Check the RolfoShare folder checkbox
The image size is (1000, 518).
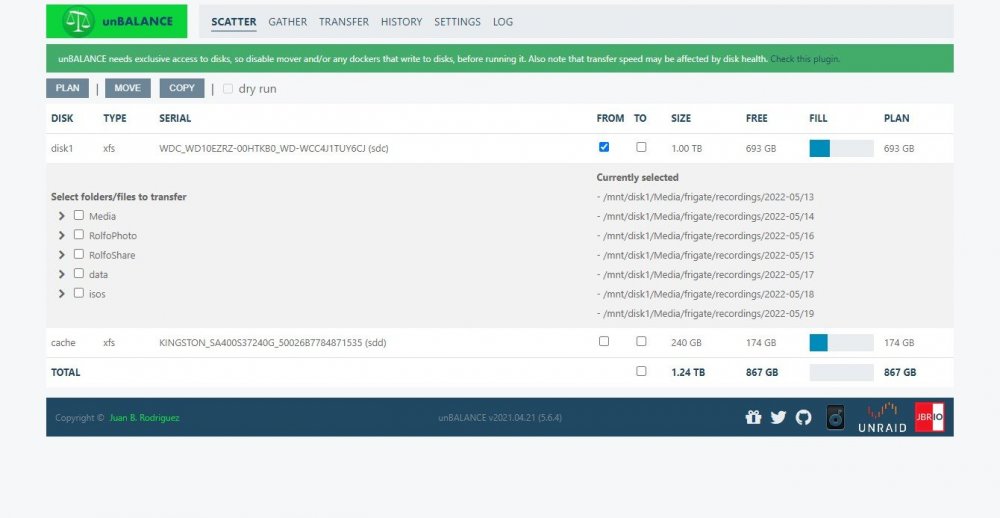[78, 254]
